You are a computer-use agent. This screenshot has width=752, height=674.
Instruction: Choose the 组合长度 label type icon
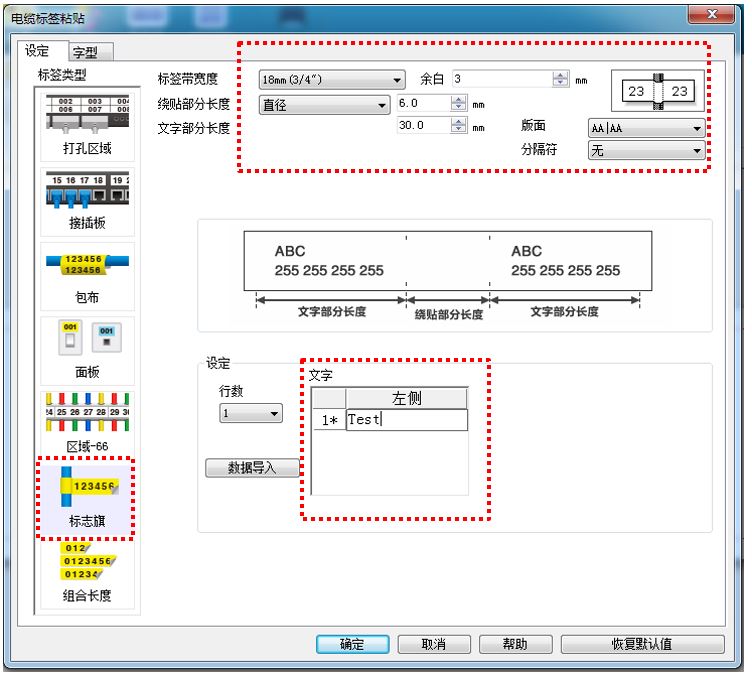click(x=88, y=562)
